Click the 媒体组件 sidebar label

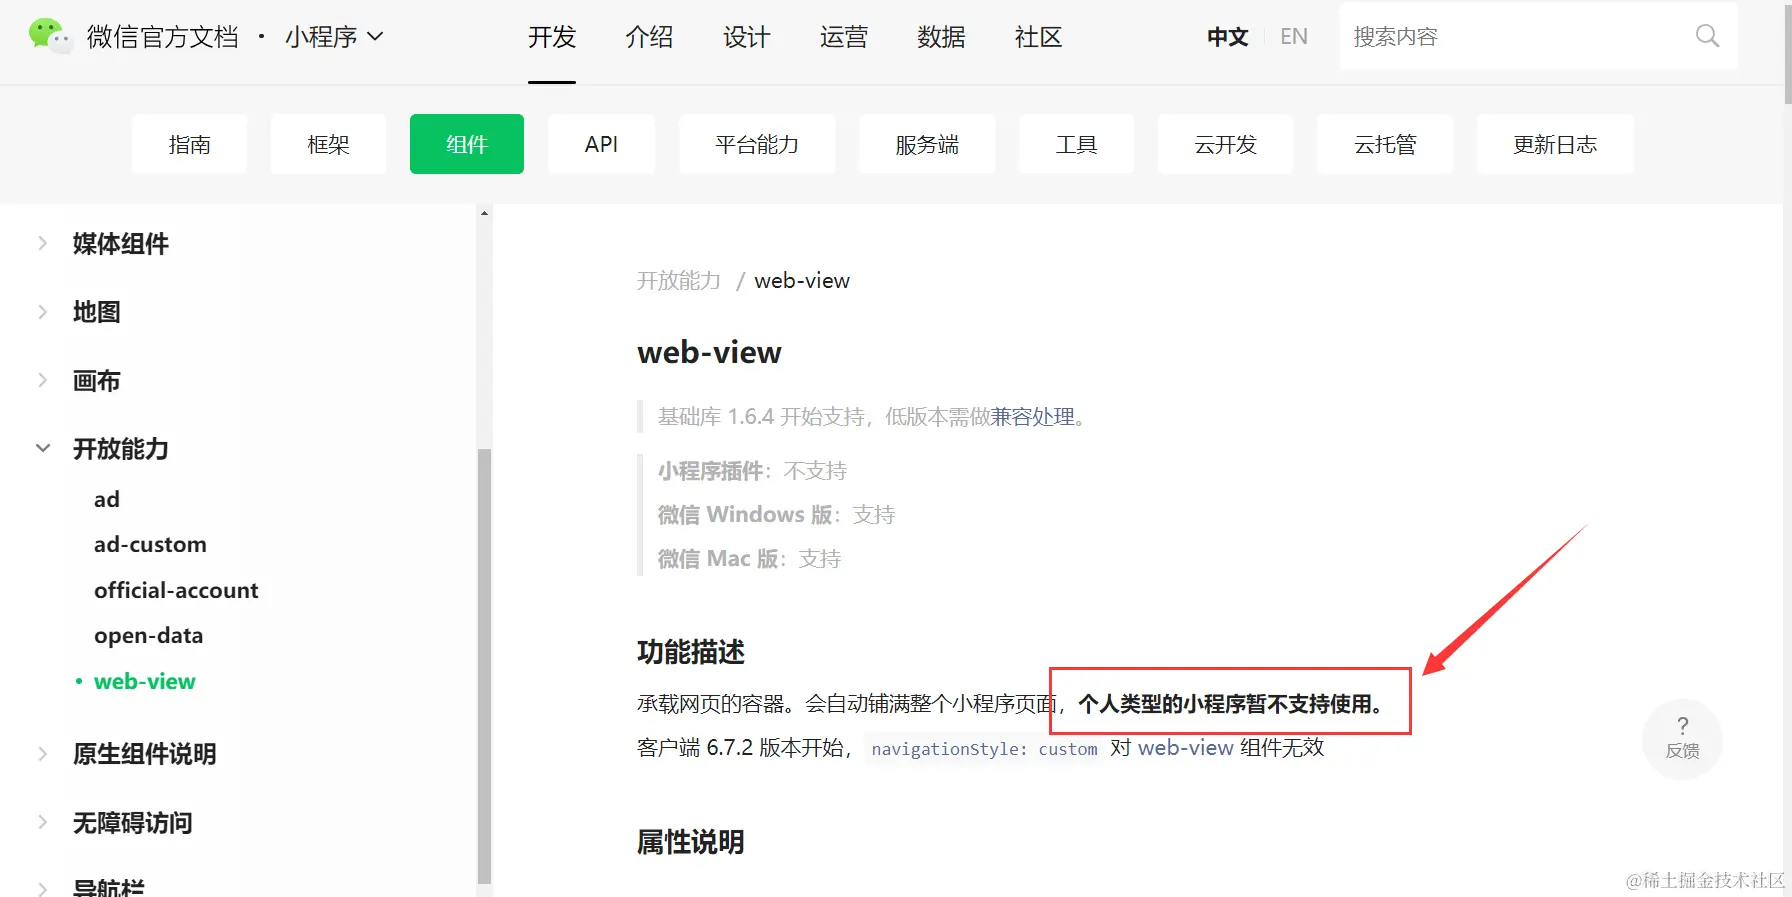120,243
